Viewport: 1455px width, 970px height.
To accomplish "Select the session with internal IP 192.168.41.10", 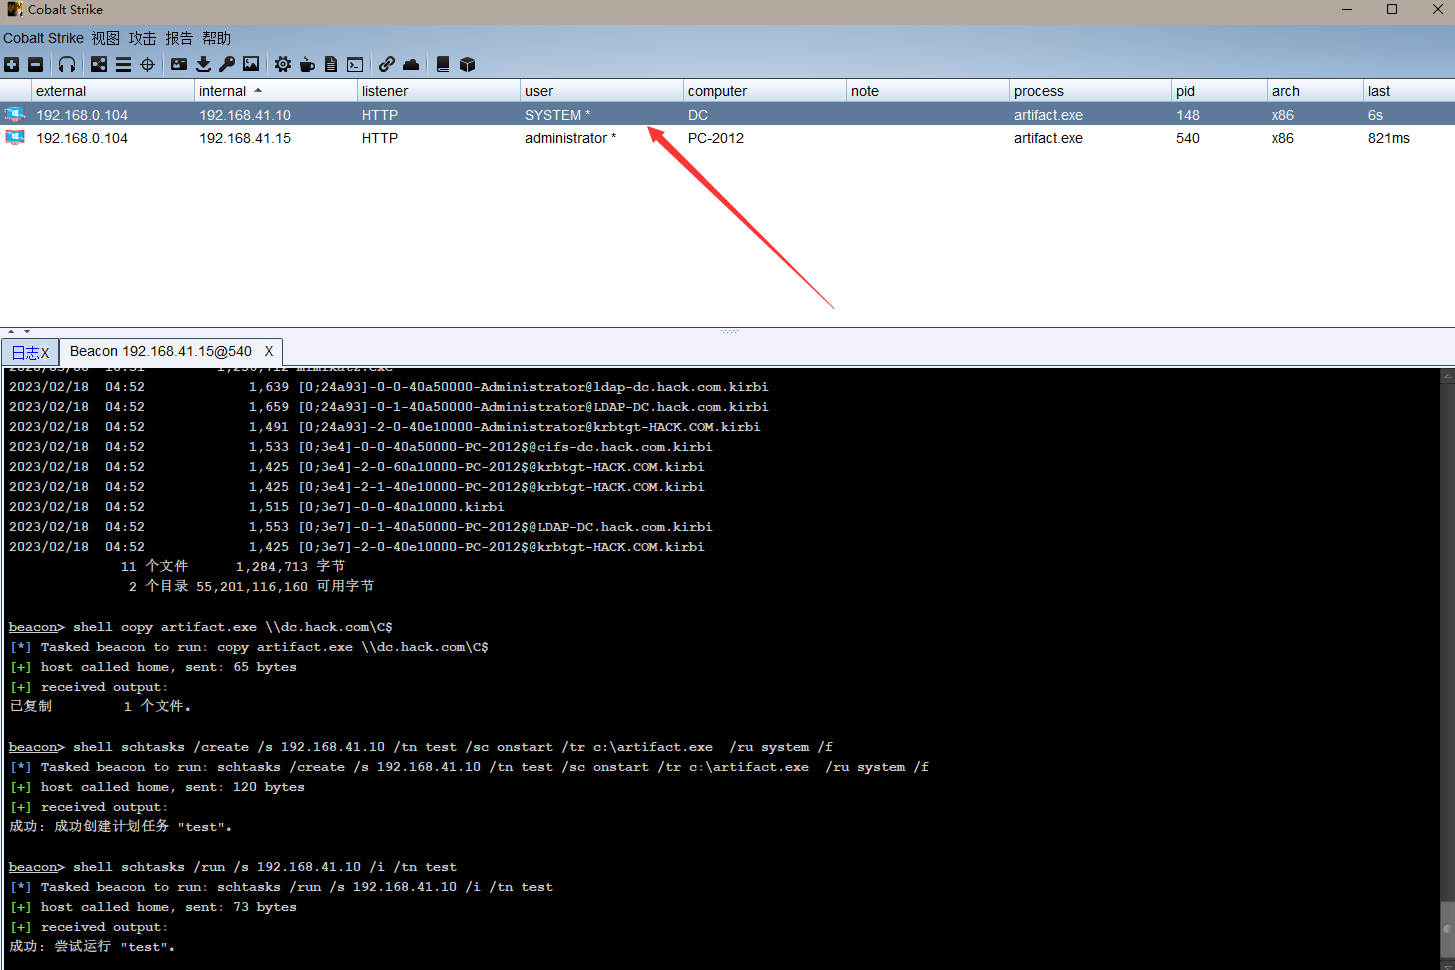I will (x=727, y=114).
